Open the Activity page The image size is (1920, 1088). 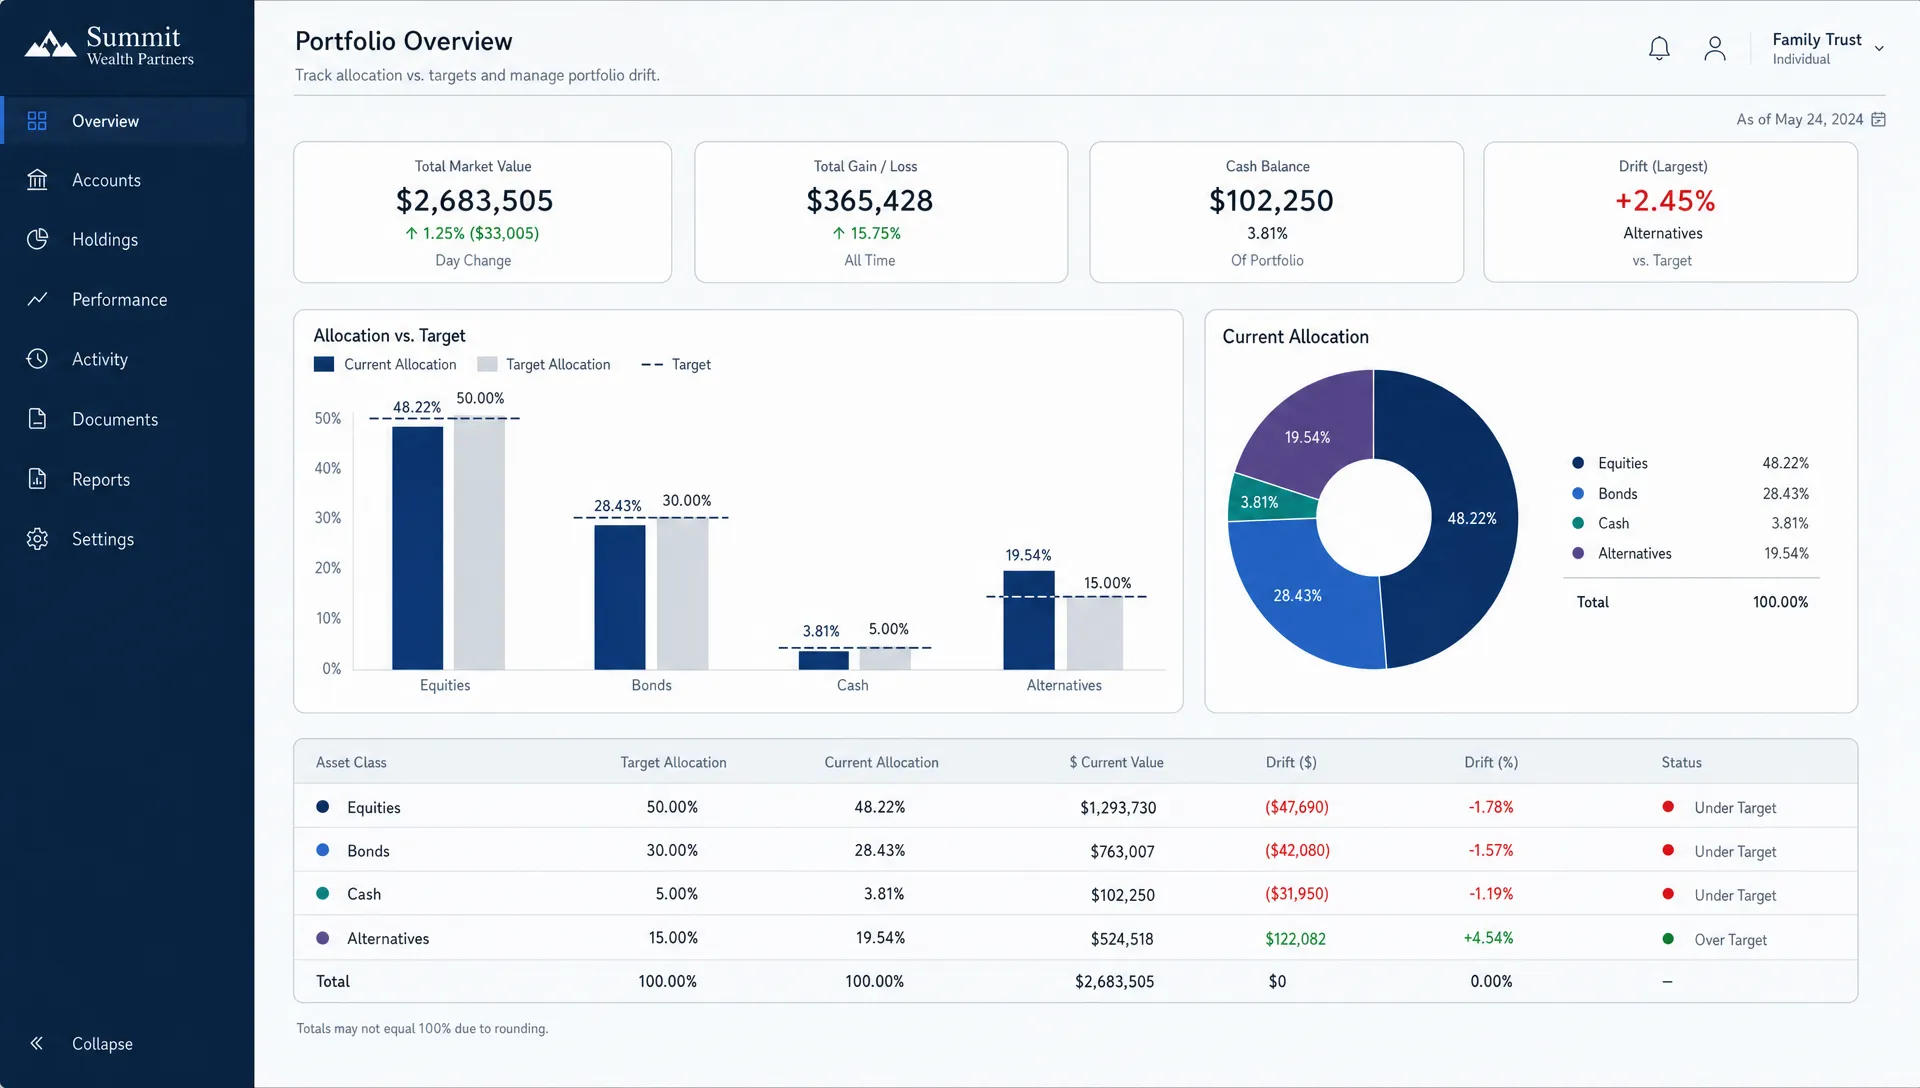(x=100, y=359)
